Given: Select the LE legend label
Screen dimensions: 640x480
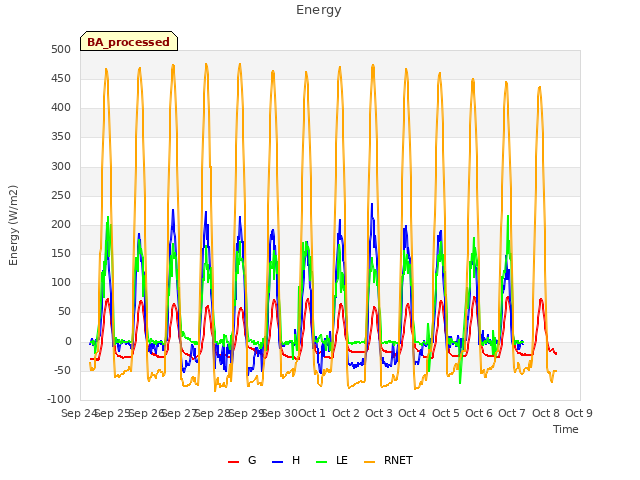Looking at the screenshot, I should point(342,460).
